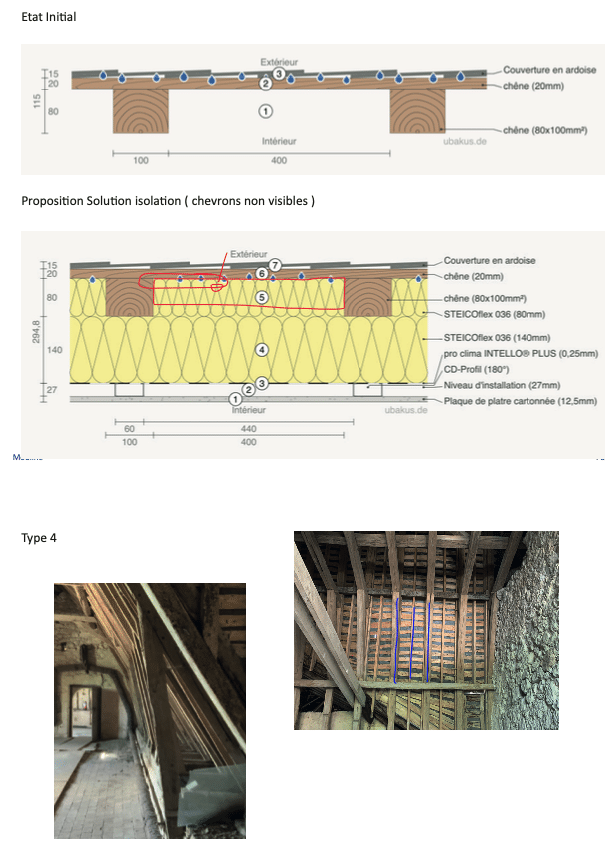Click the 'Proposition Solution isolation' heading
The height and width of the screenshot is (846, 605).
click(167, 201)
